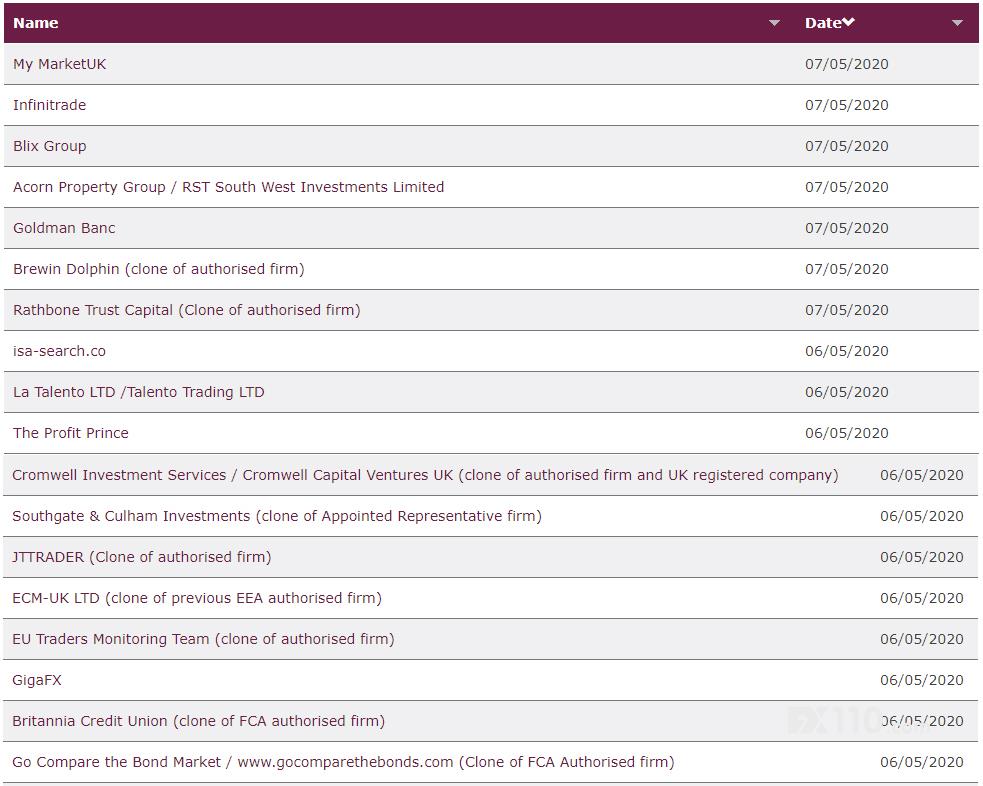Image resolution: width=983 pixels, height=786 pixels.
Task: Open the My MarketUK warning entry
Action: [x=60, y=64]
